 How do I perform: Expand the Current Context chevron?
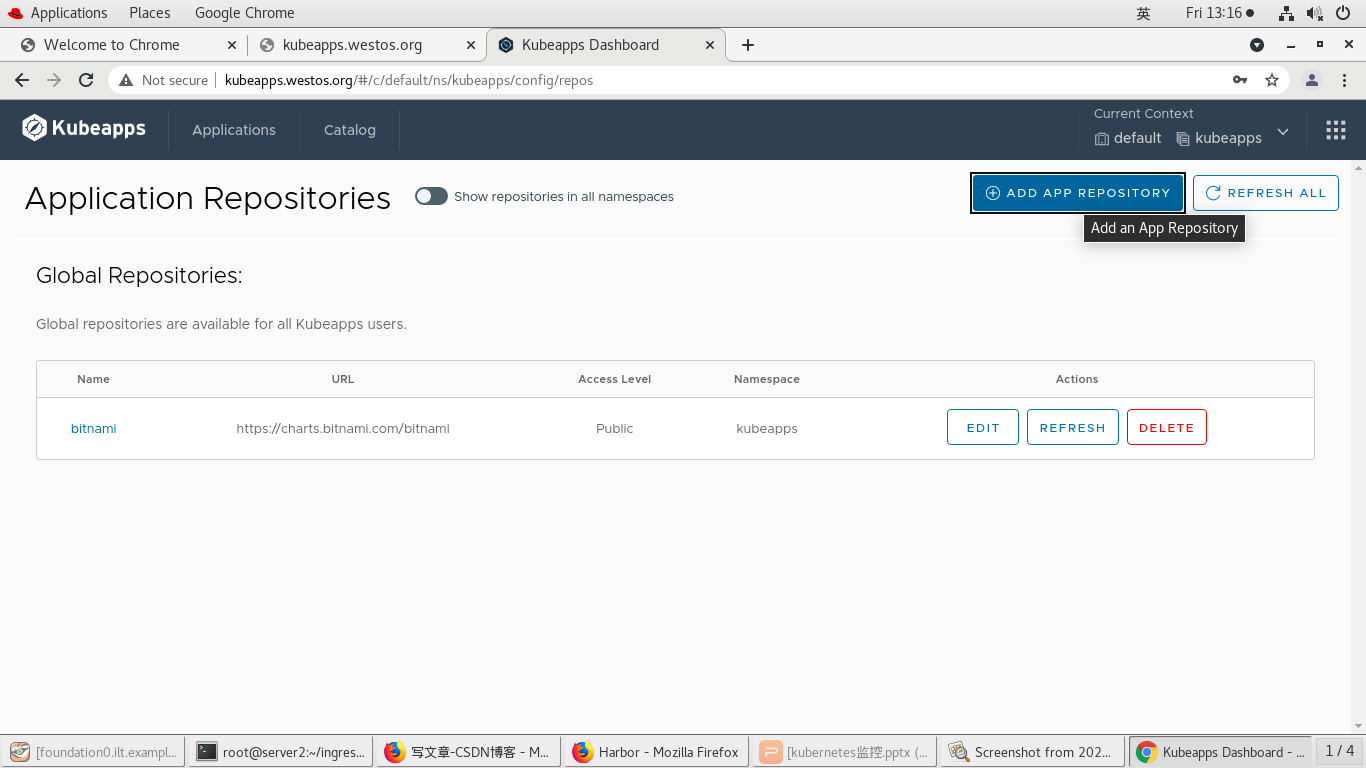tap(1283, 132)
